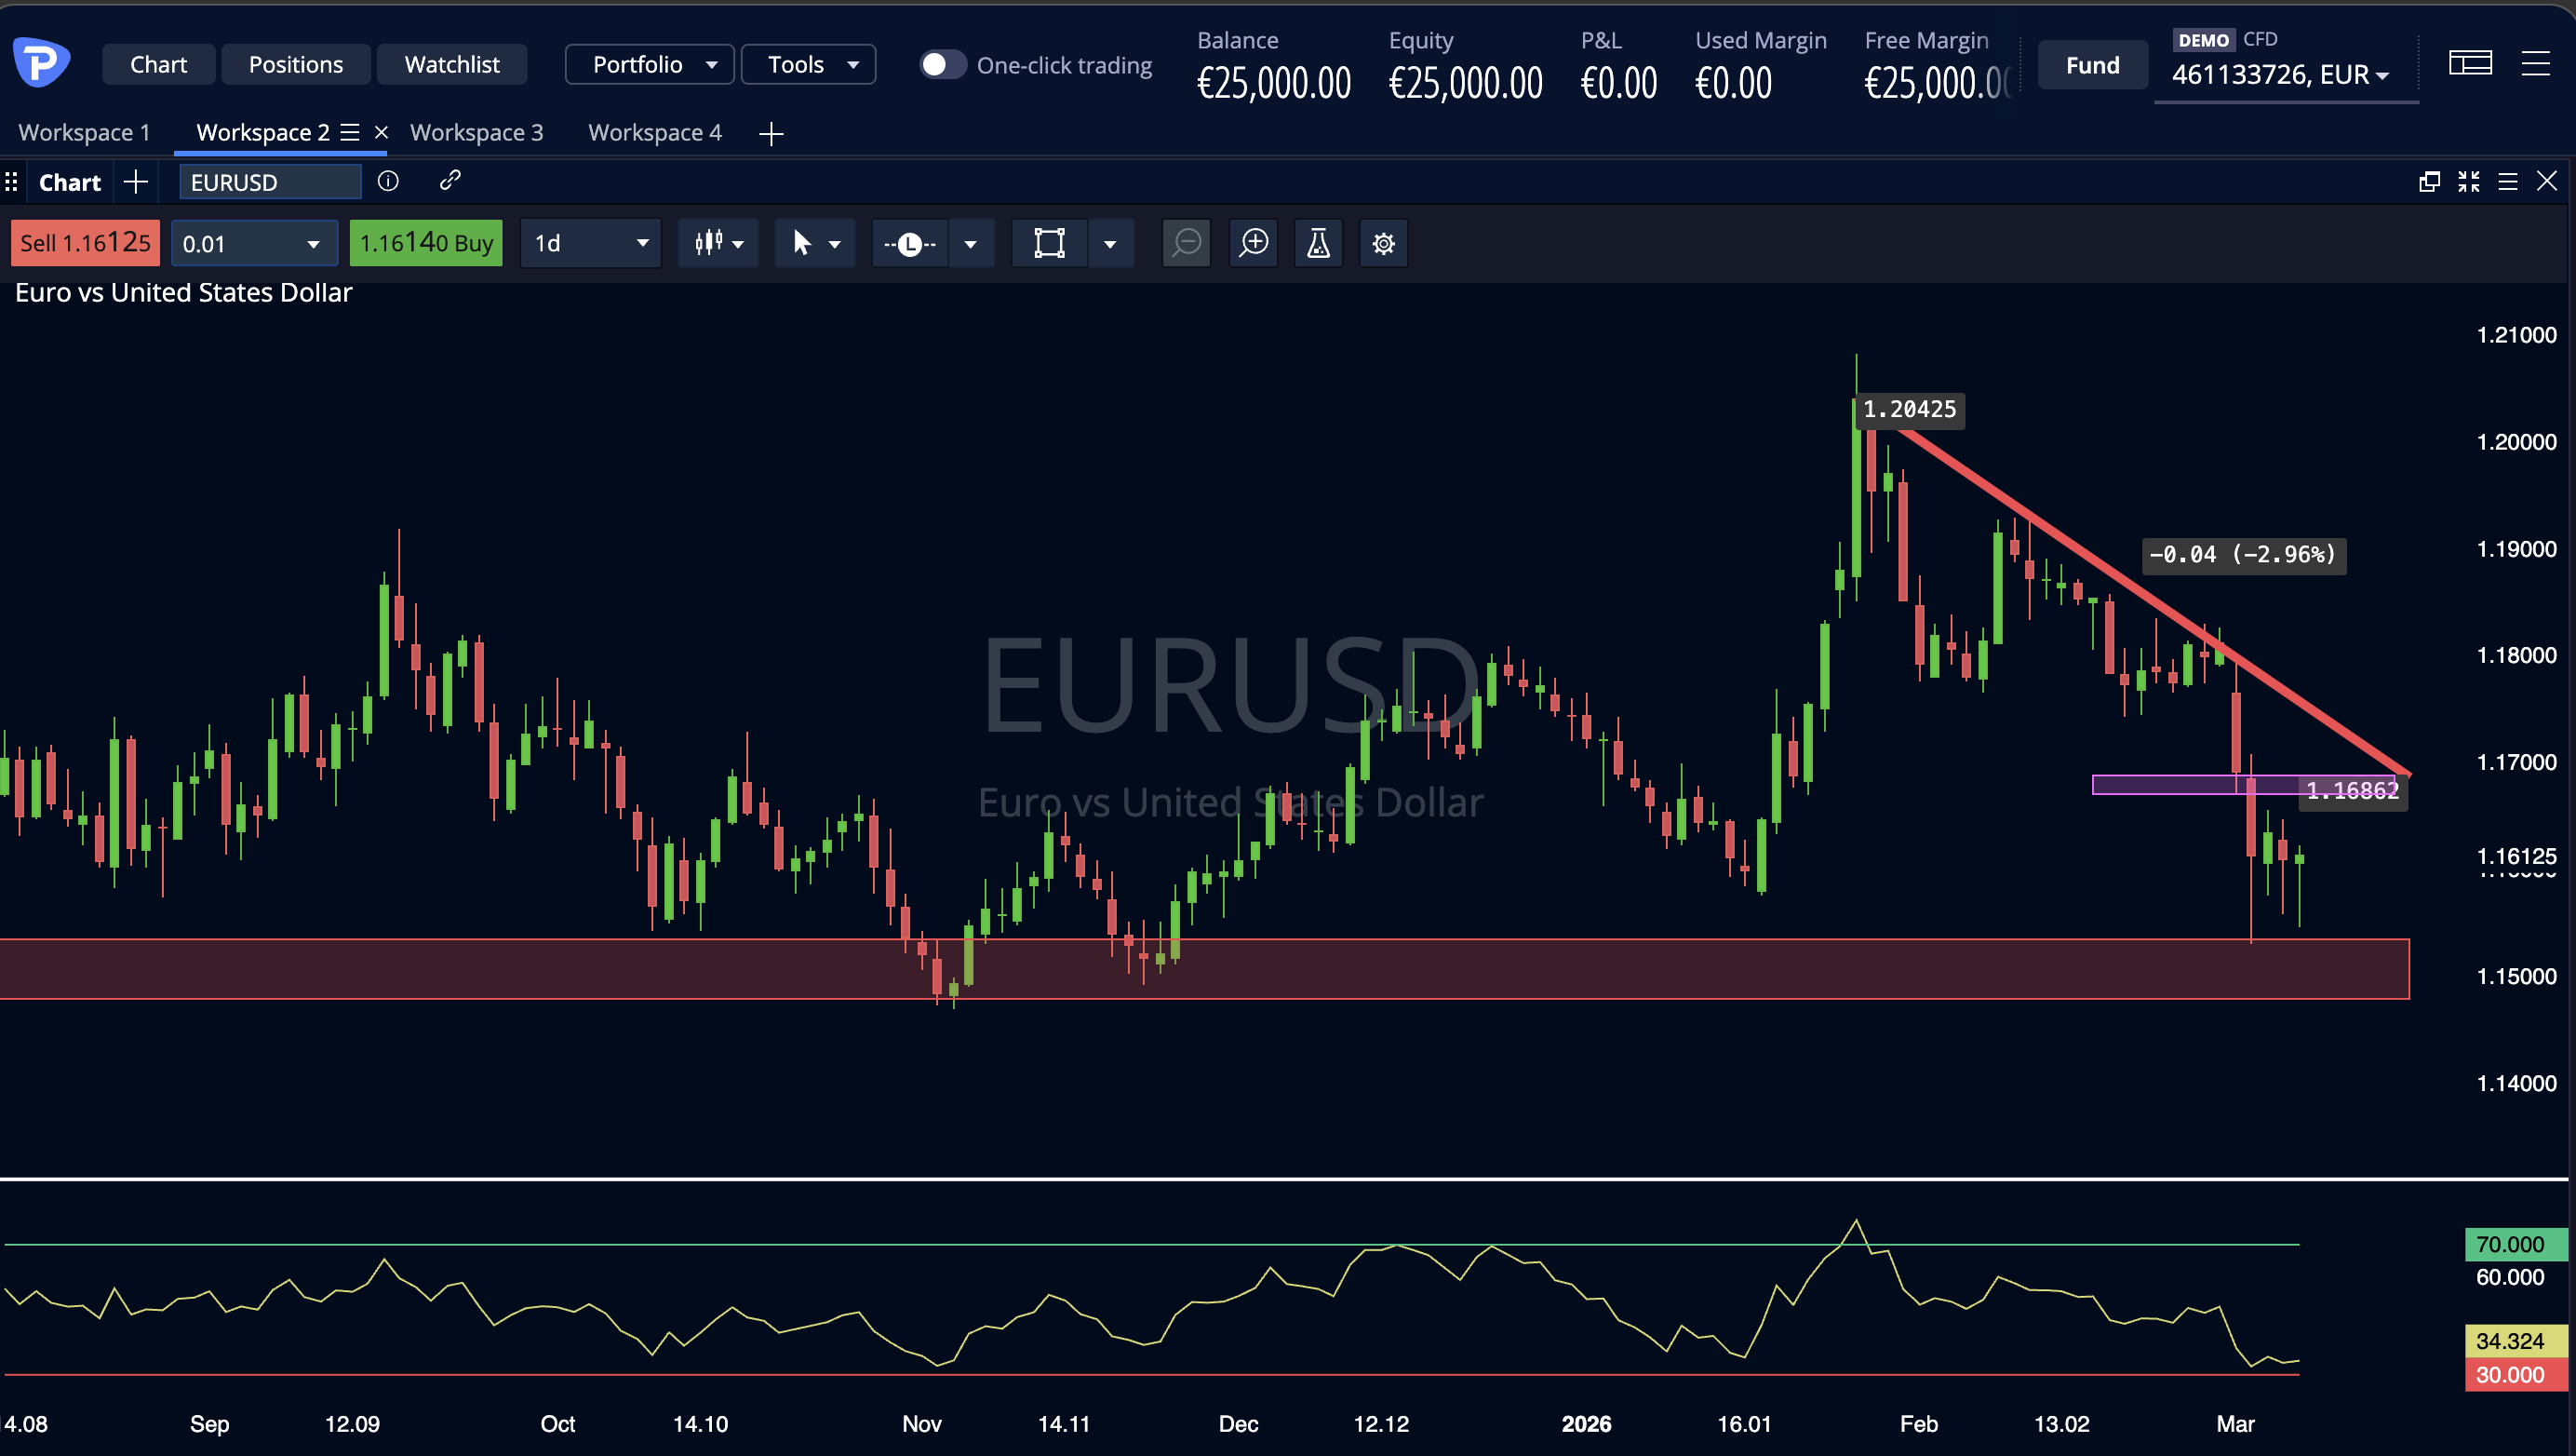Open chart settings via the gear icon
This screenshot has width=2576, height=1456.
(x=1383, y=243)
